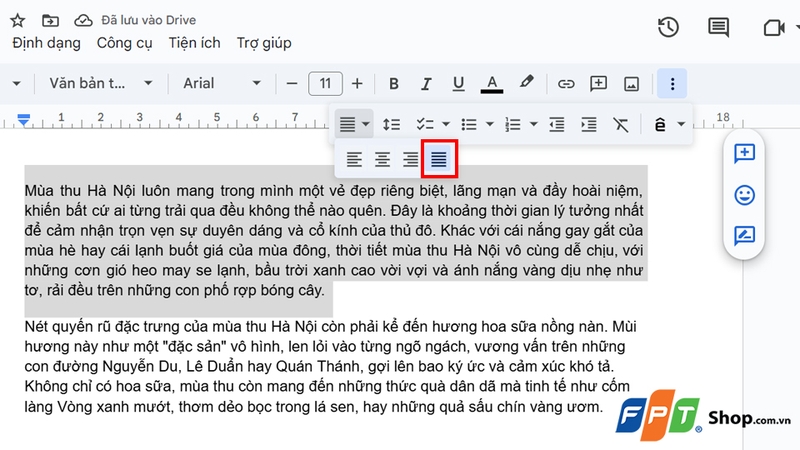Add emoji reaction from side panel

point(744,195)
